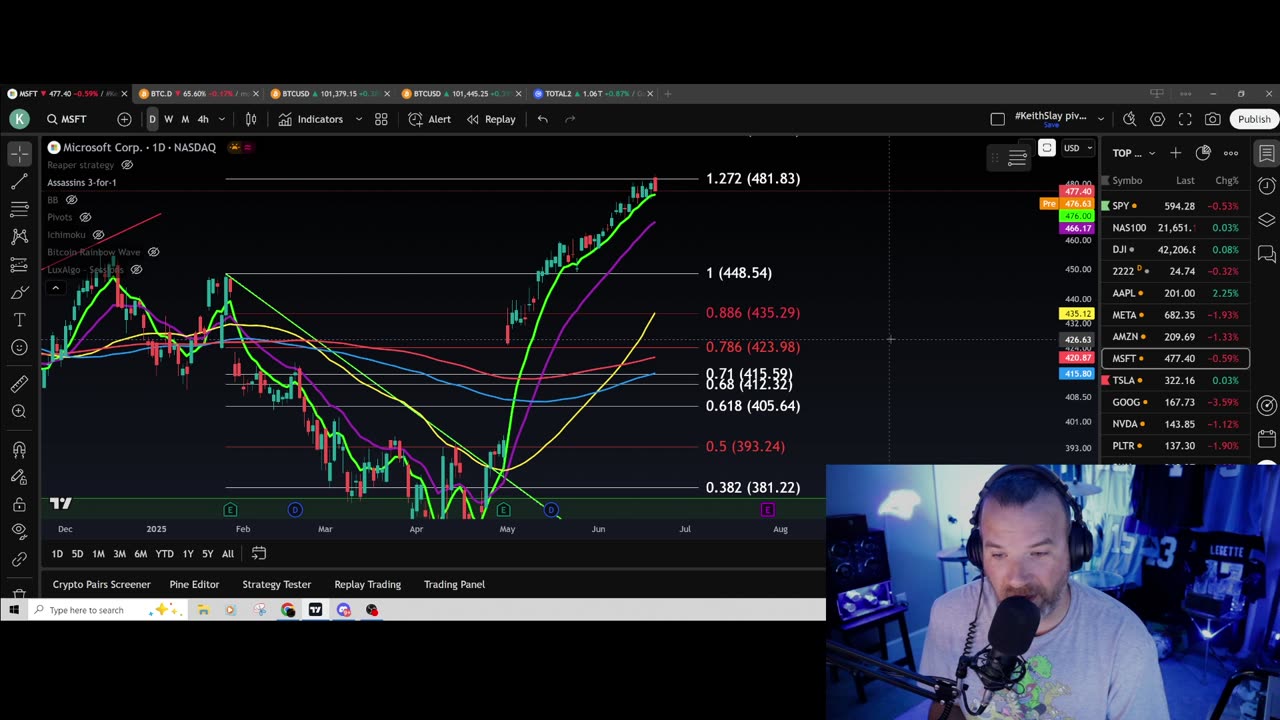
Task: Select the text annotation tool
Action: 19,320
